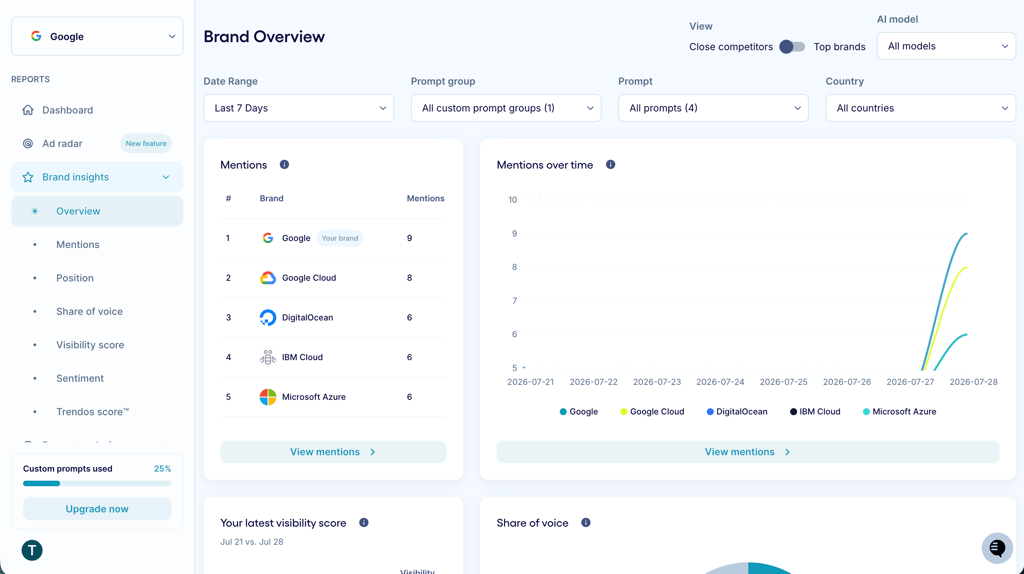Toggle Microsoft Azure series in chart legend

(x=899, y=411)
